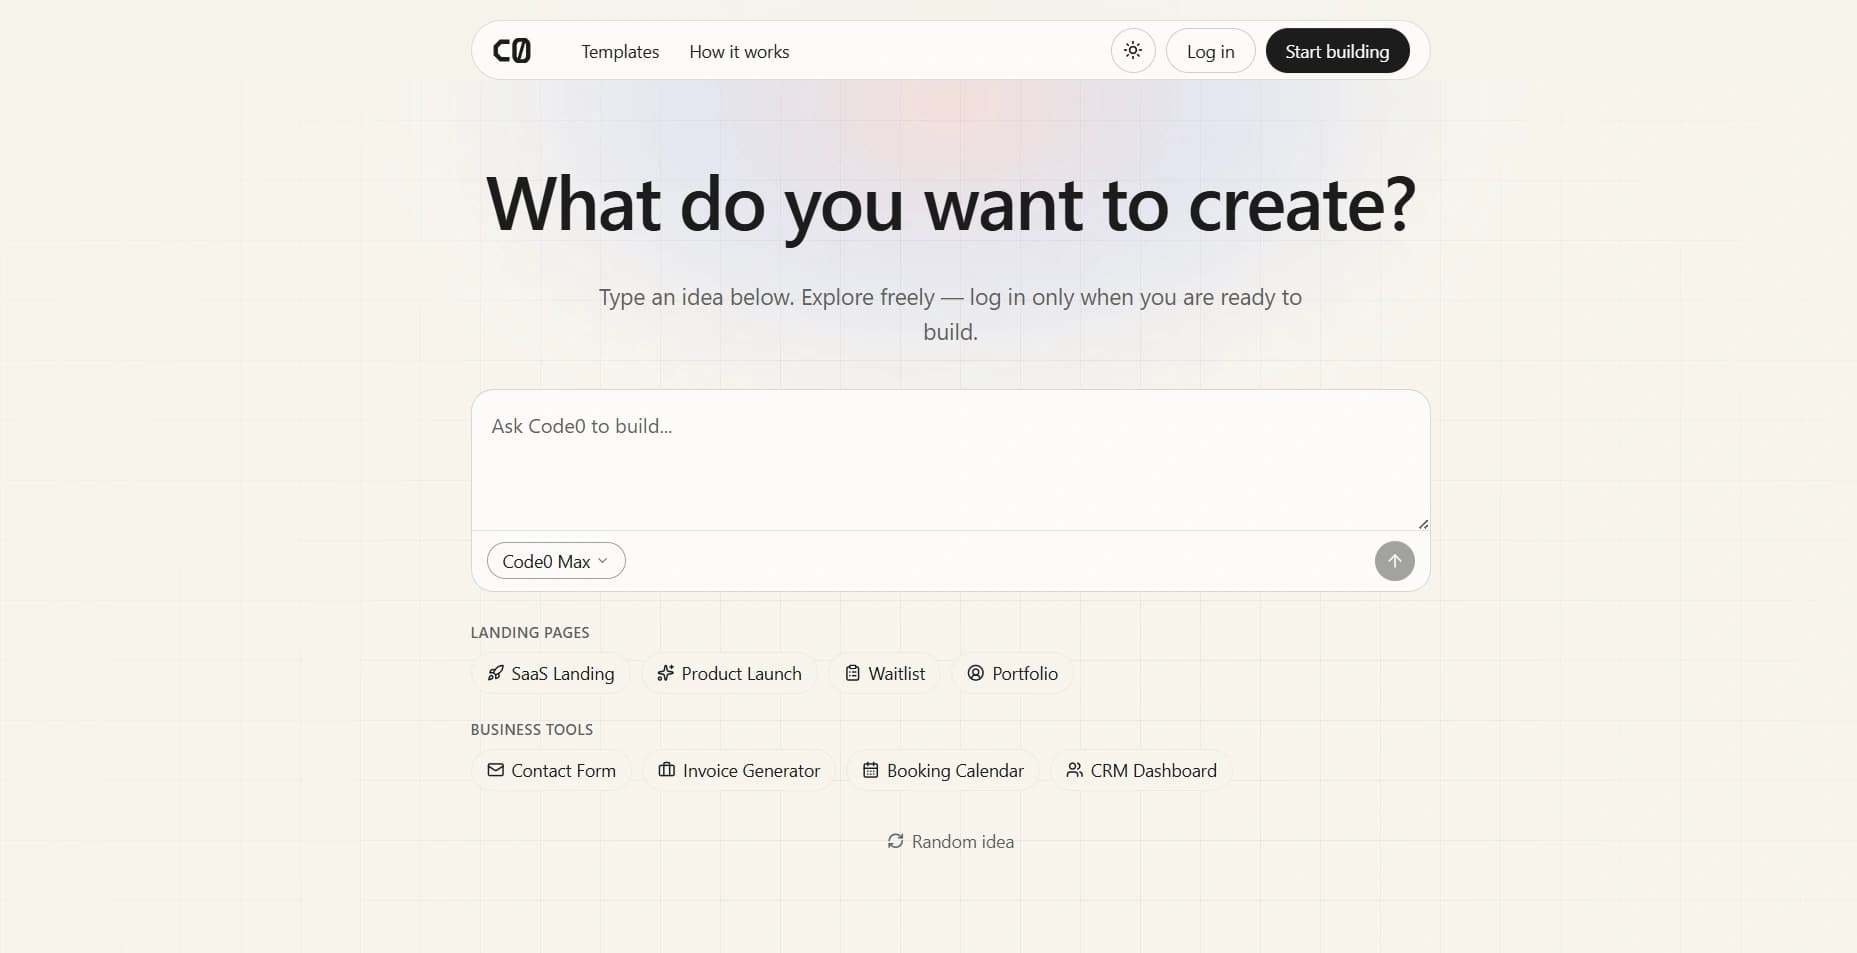Click the people icon for CRM Dashboard
The image size is (1857, 953).
(1074, 770)
